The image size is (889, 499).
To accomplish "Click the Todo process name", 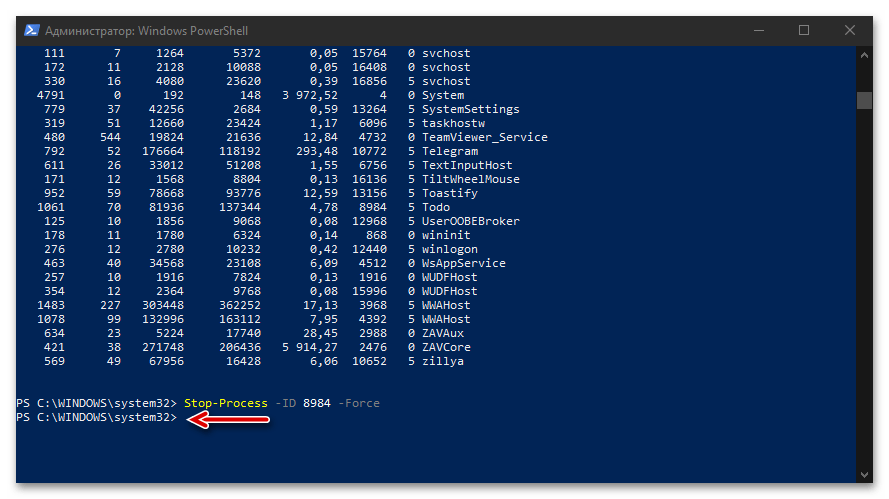I will (436, 207).
